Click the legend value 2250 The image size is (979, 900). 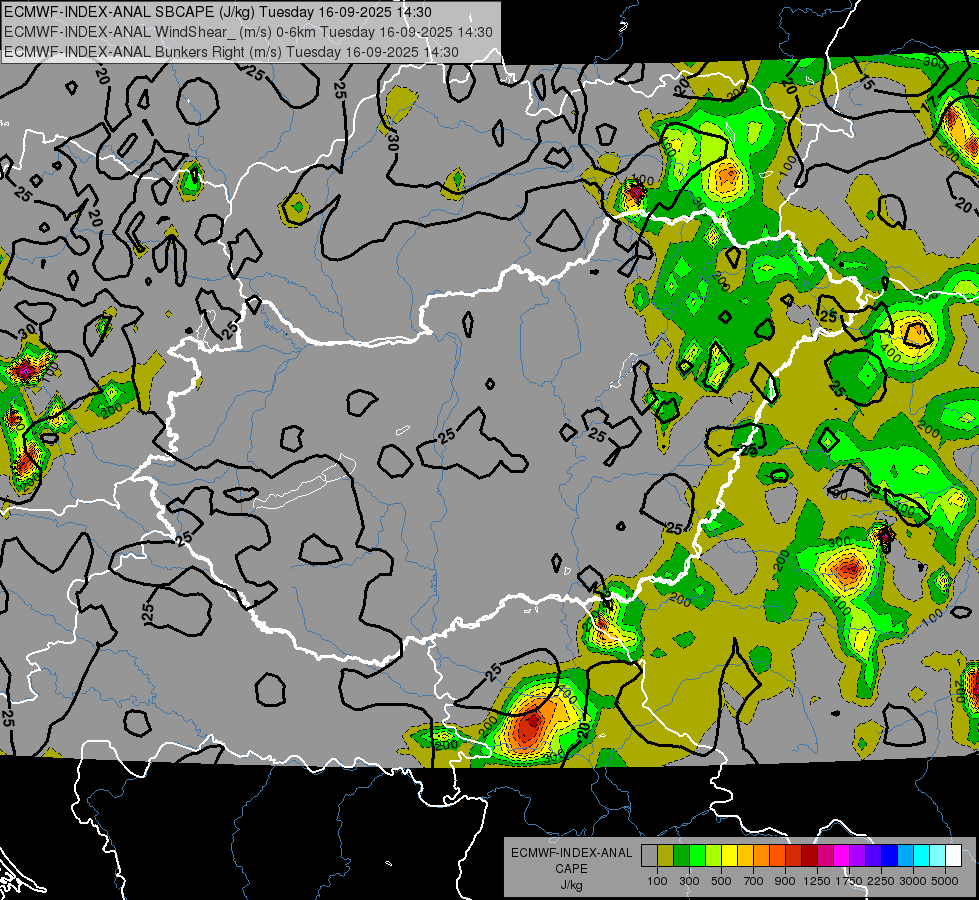(x=881, y=881)
